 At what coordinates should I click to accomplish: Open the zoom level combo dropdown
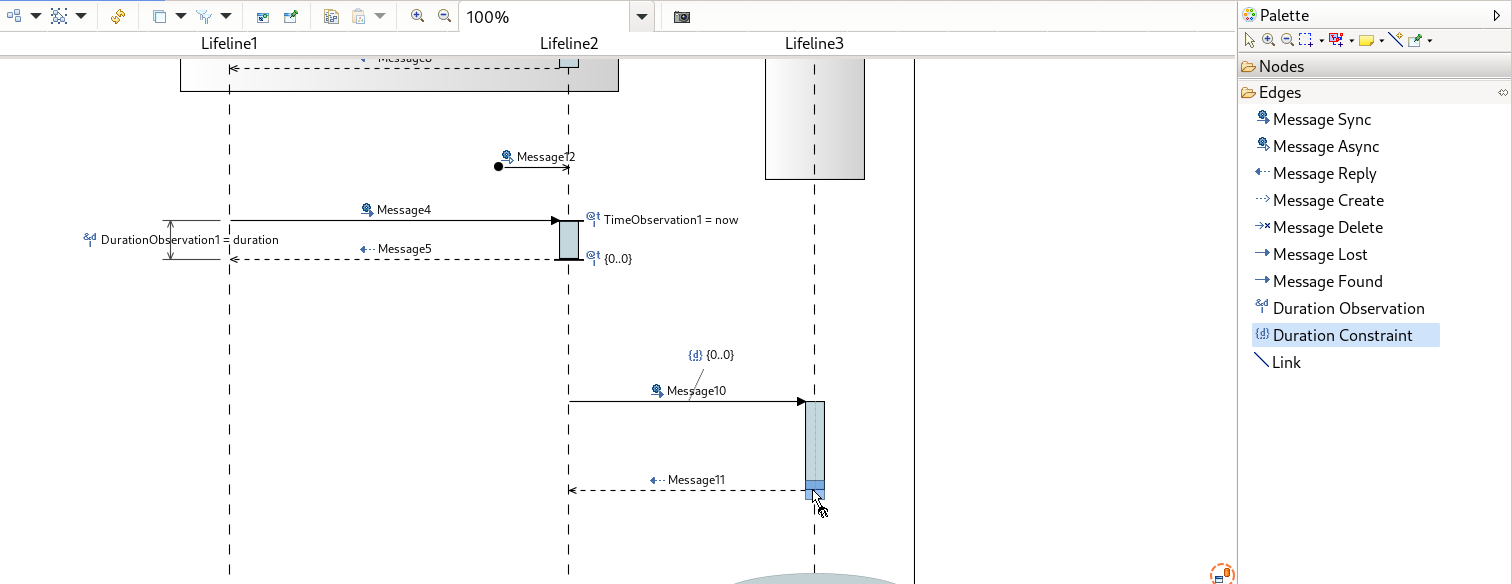click(x=642, y=17)
